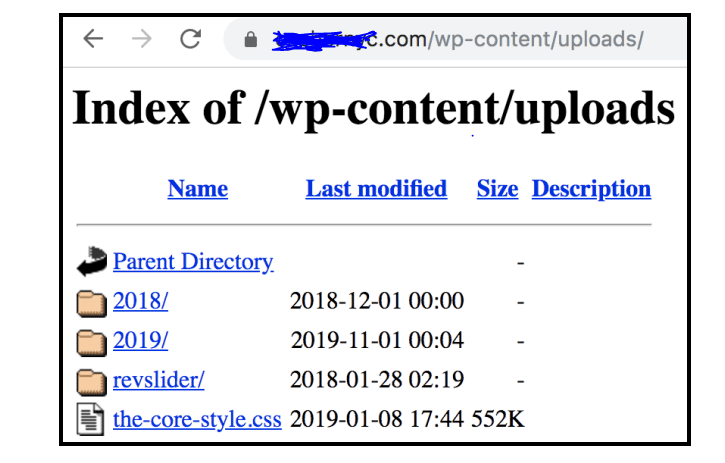Click the browser back arrow

tap(93, 38)
